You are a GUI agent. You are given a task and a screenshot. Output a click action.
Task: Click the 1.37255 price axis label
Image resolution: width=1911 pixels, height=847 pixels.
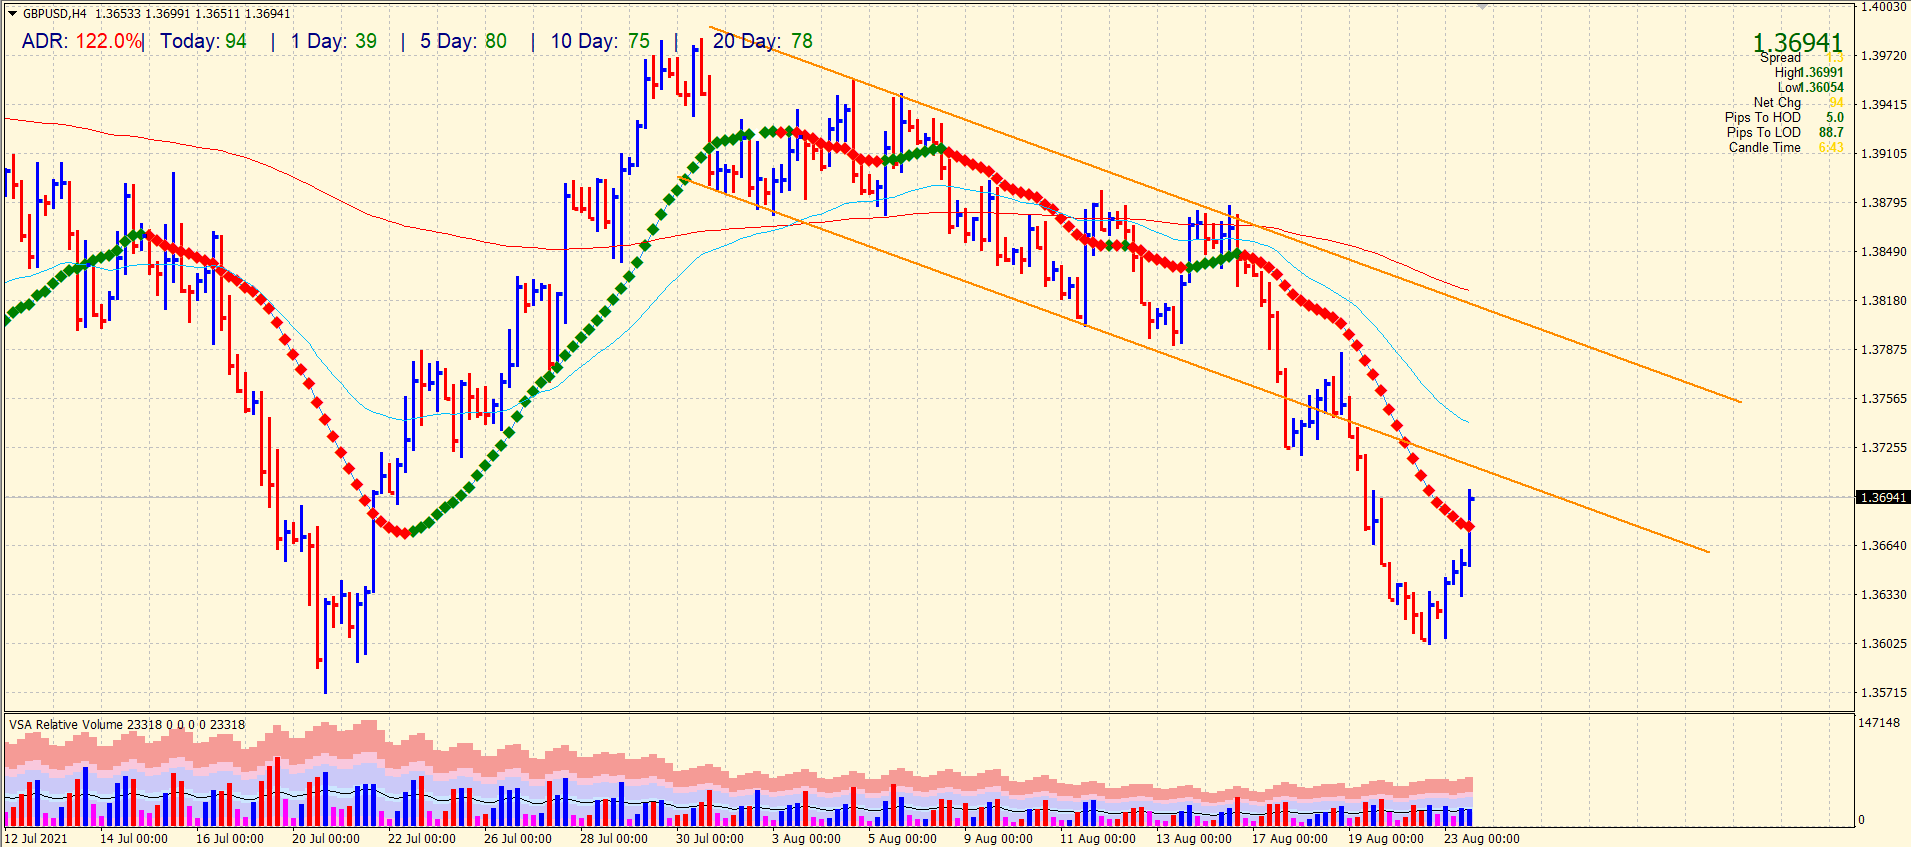point(1883,447)
